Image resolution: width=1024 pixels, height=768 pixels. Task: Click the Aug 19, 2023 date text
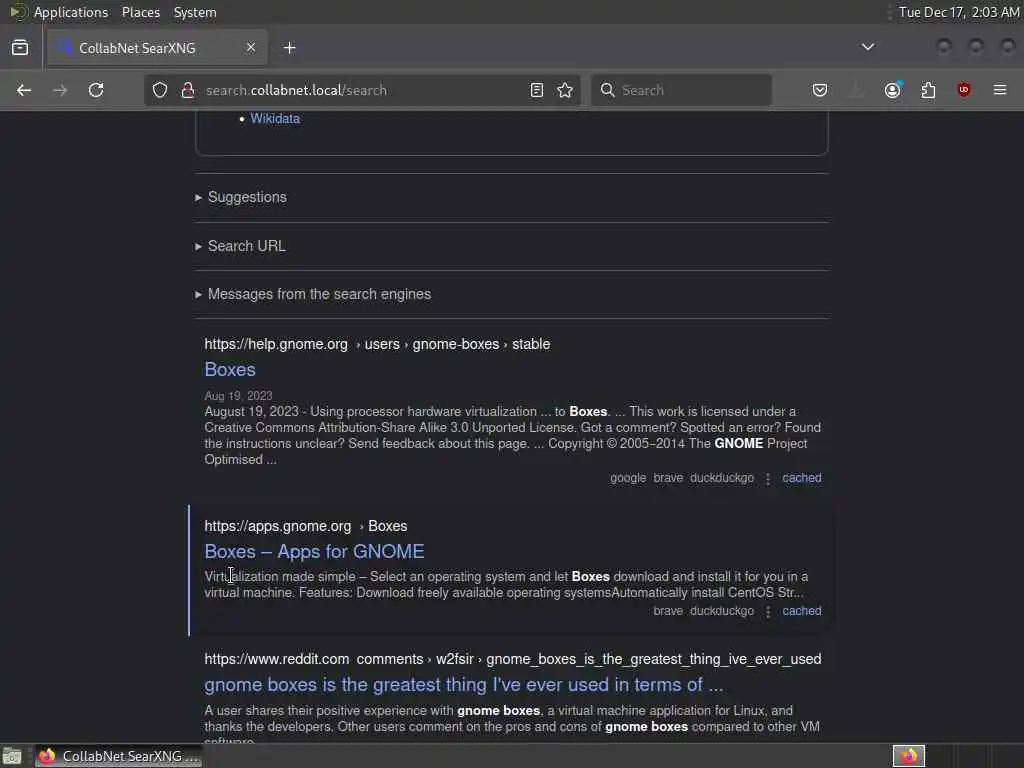click(x=238, y=396)
